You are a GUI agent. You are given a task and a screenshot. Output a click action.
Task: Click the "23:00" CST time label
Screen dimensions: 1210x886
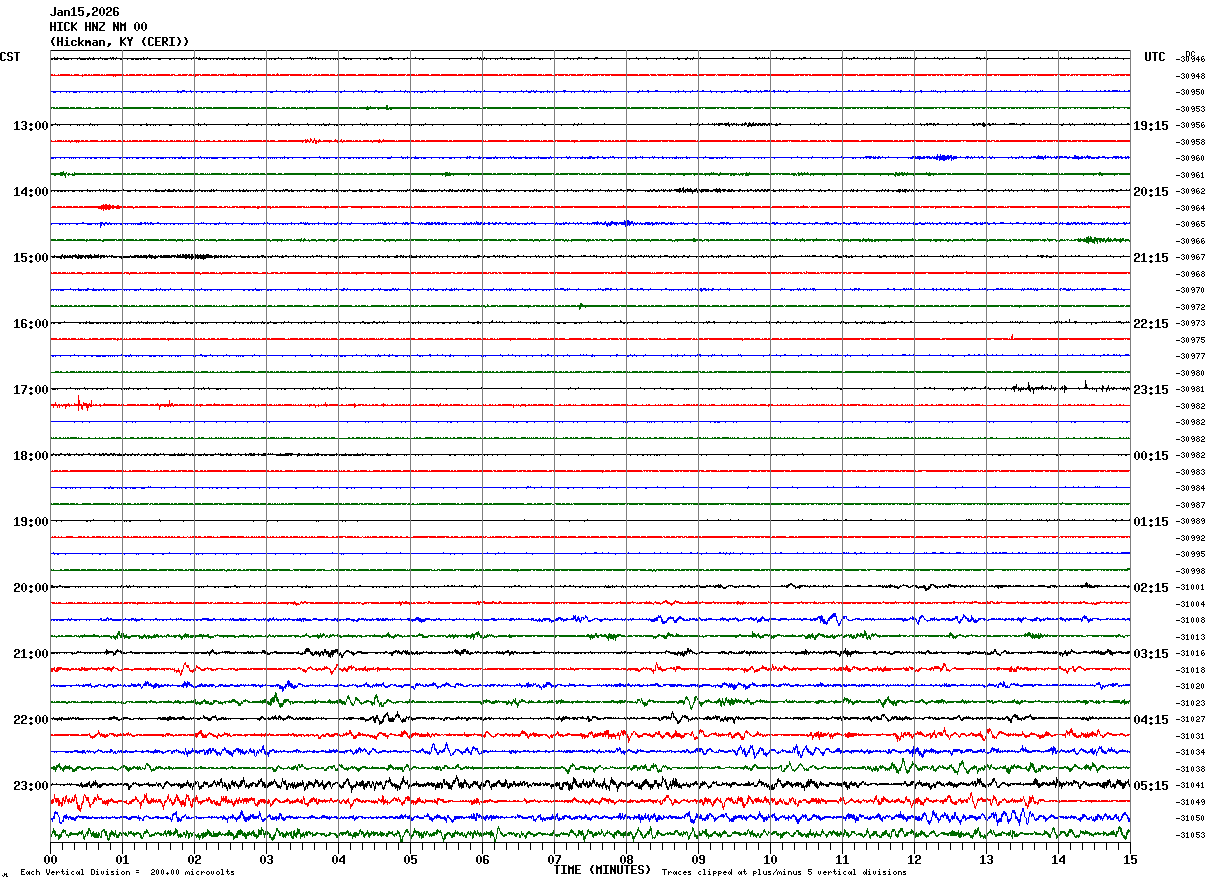click(31, 786)
